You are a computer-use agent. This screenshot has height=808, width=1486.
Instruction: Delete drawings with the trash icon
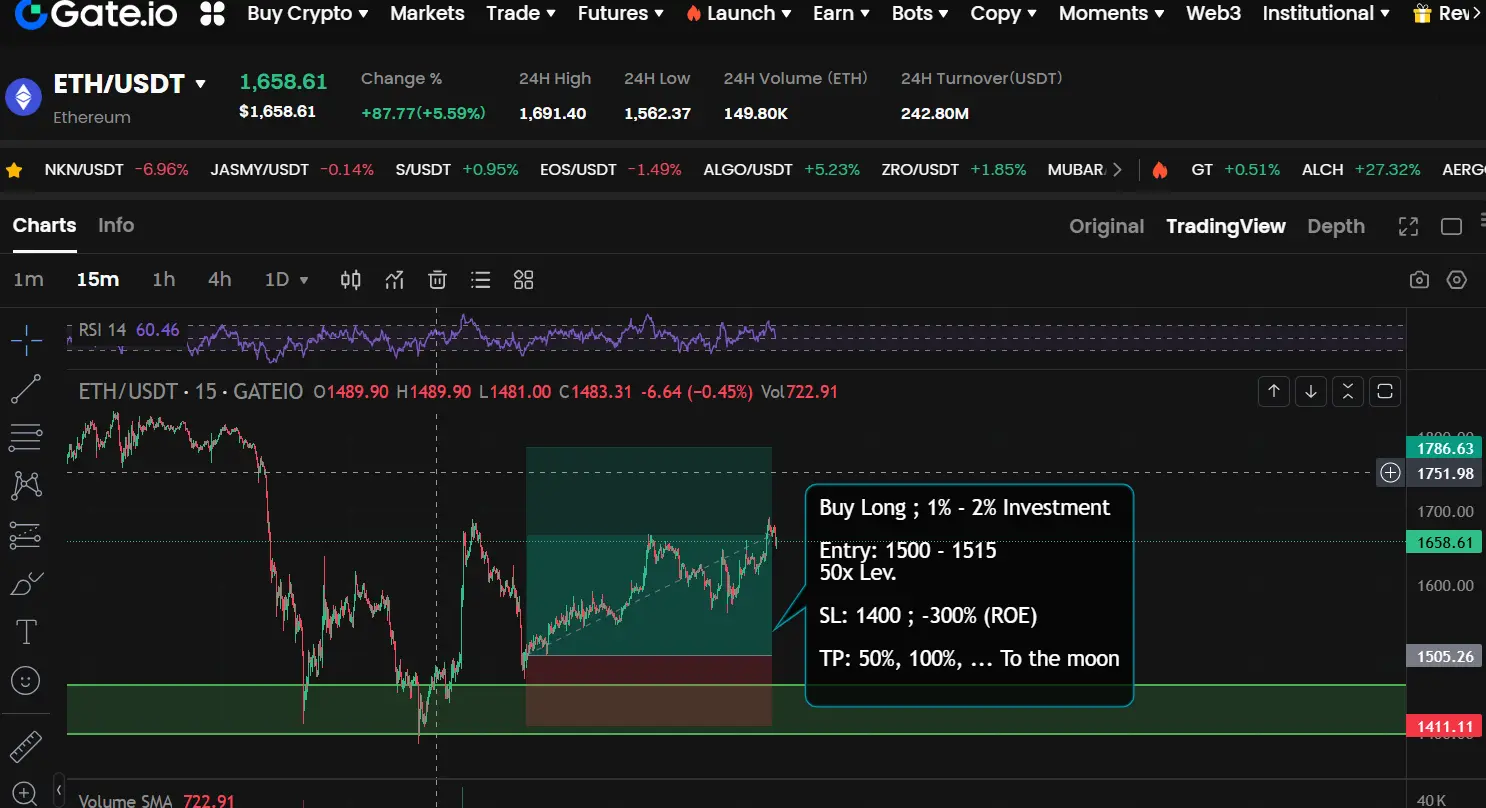(x=437, y=280)
